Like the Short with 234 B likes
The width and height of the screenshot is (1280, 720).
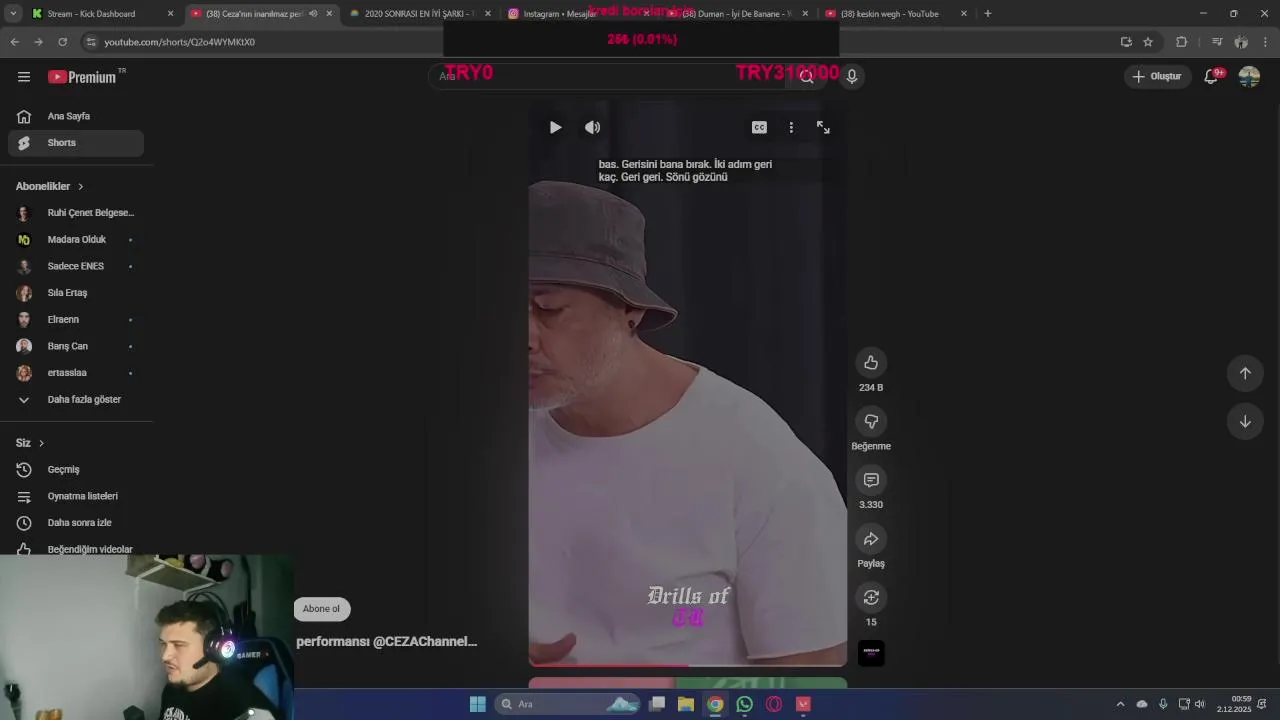click(x=871, y=362)
